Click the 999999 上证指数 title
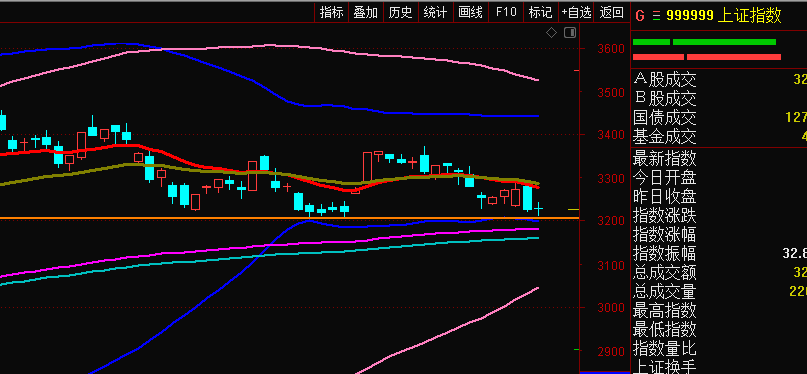This screenshot has height=374, width=807. pyautogui.click(x=724, y=15)
